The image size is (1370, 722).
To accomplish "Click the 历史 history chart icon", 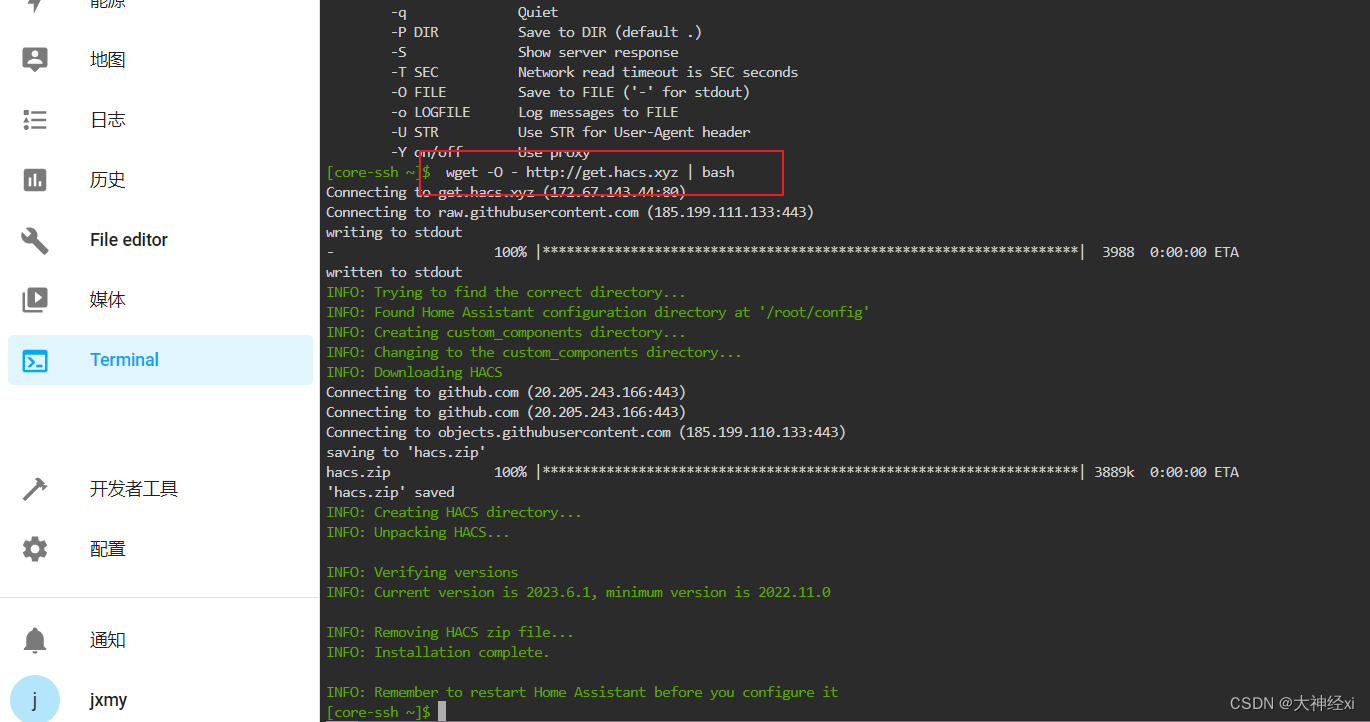I will click(35, 180).
